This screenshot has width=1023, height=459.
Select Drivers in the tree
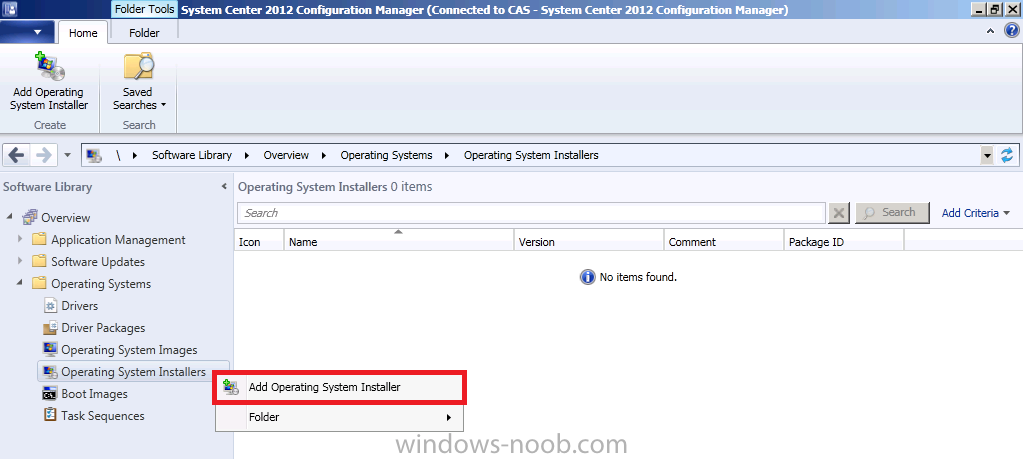(x=80, y=306)
